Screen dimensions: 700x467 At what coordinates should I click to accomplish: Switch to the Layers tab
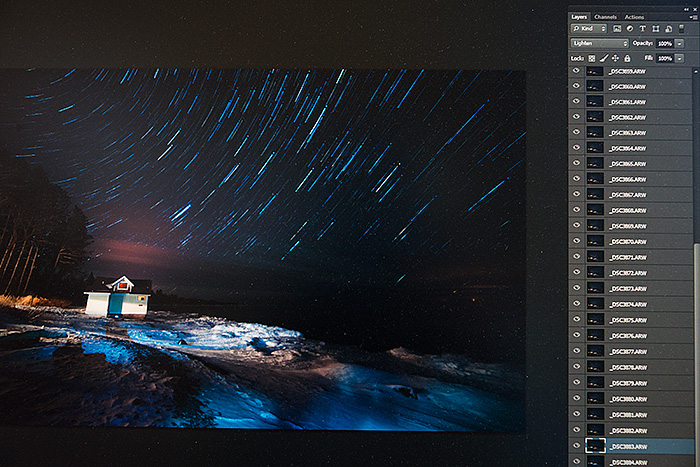tap(579, 17)
